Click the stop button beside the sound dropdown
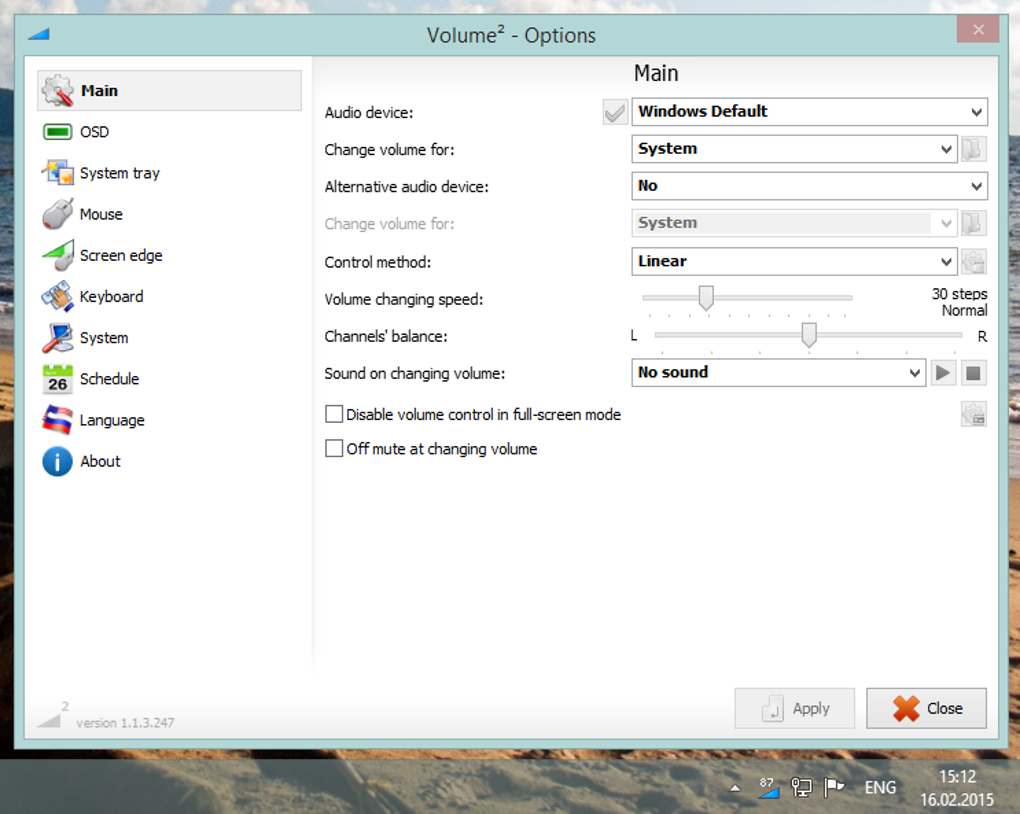1020x814 pixels. coord(973,373)
